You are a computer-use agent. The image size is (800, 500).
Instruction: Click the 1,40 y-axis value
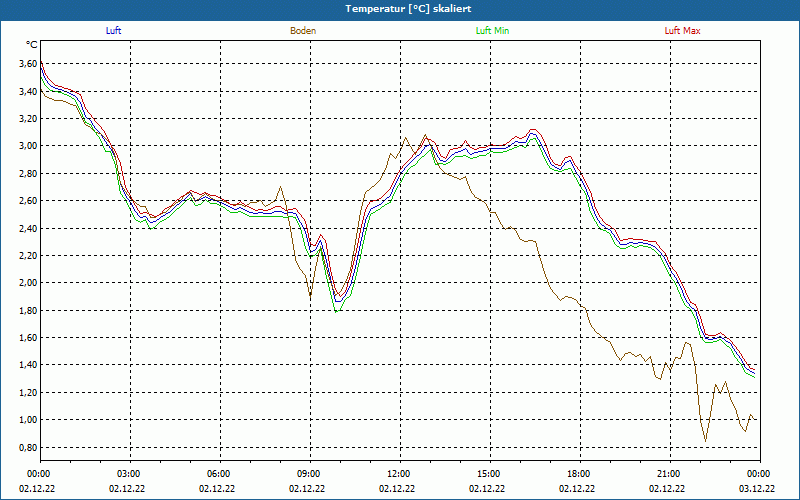(x=28, y=365)
